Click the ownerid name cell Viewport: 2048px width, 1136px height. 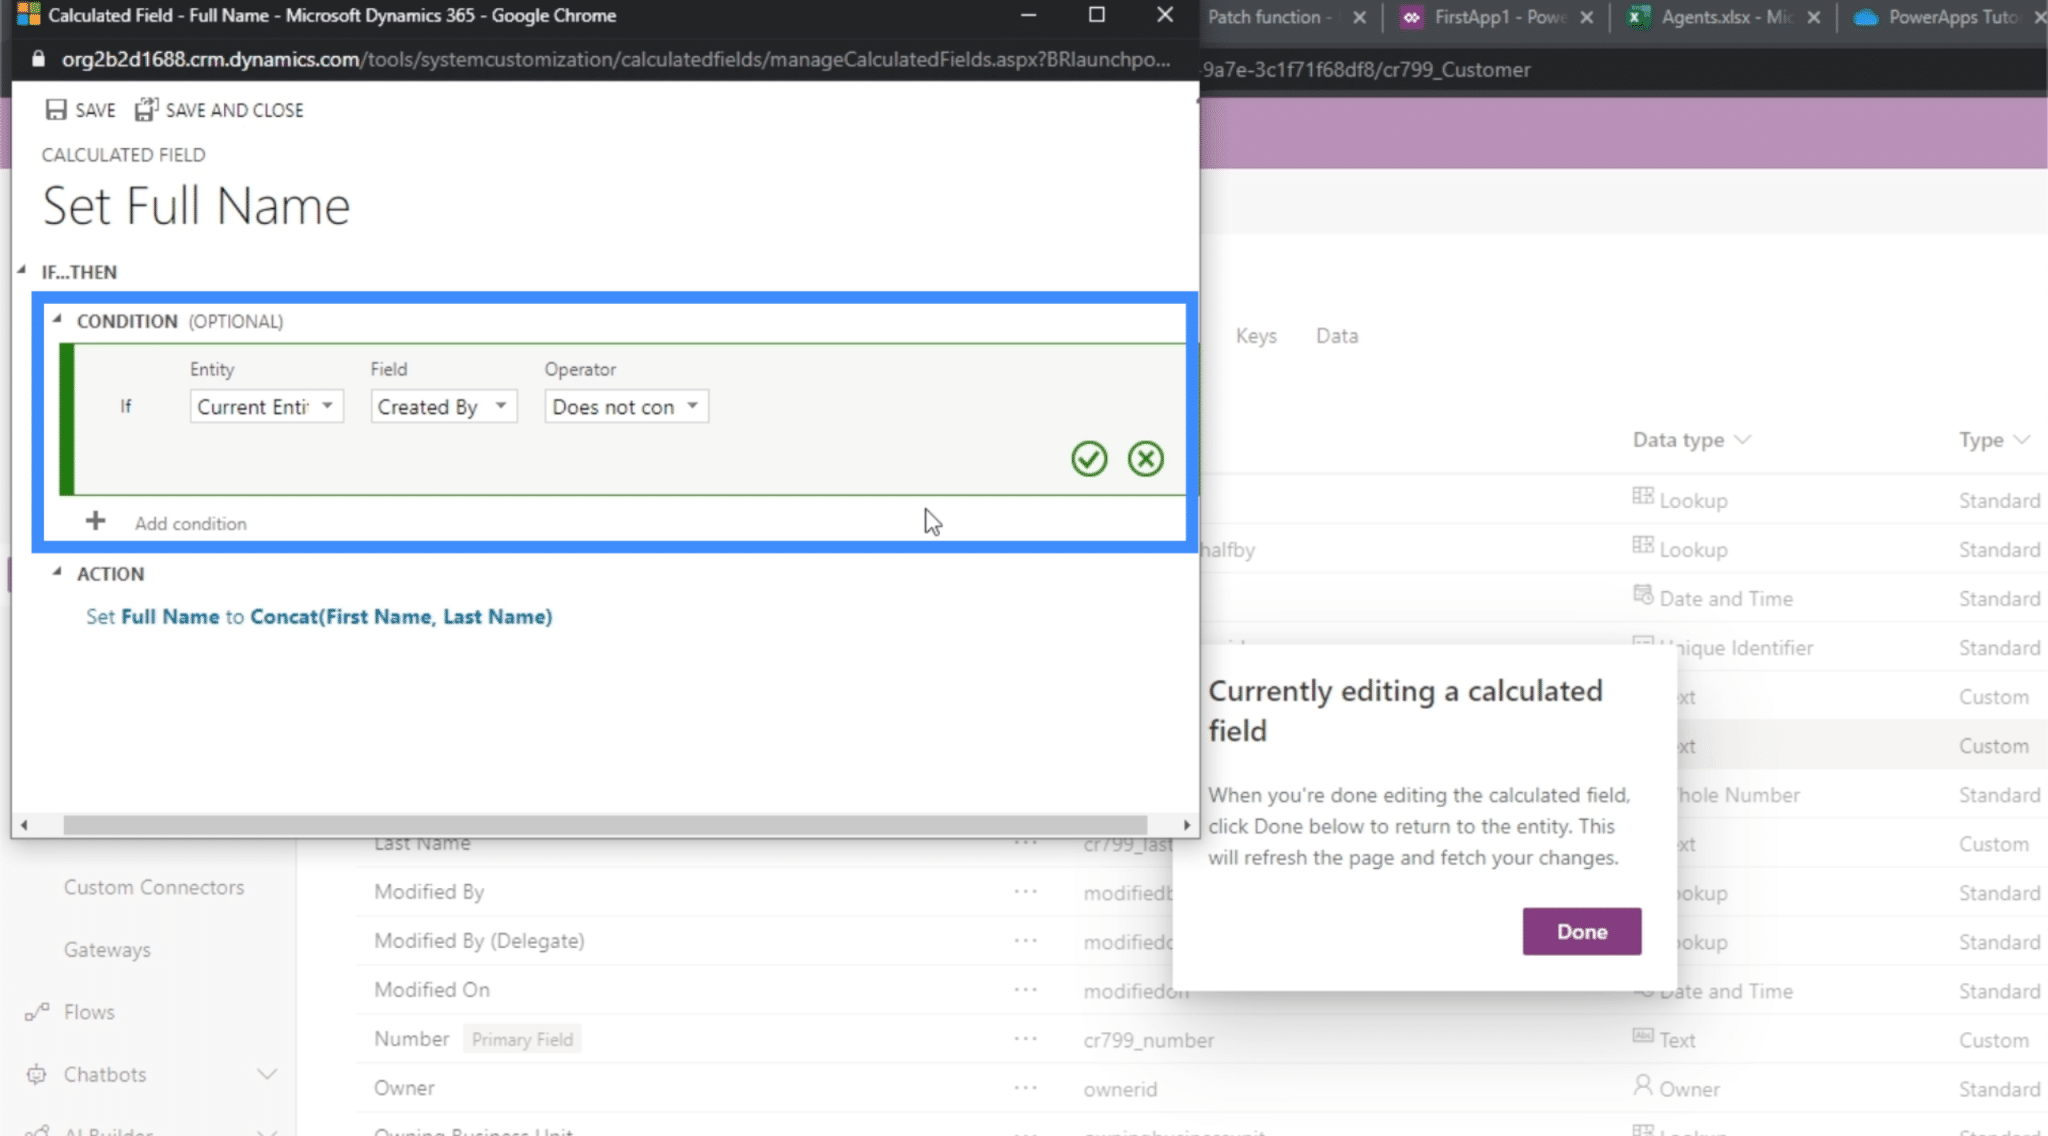click(1120, 1089)
